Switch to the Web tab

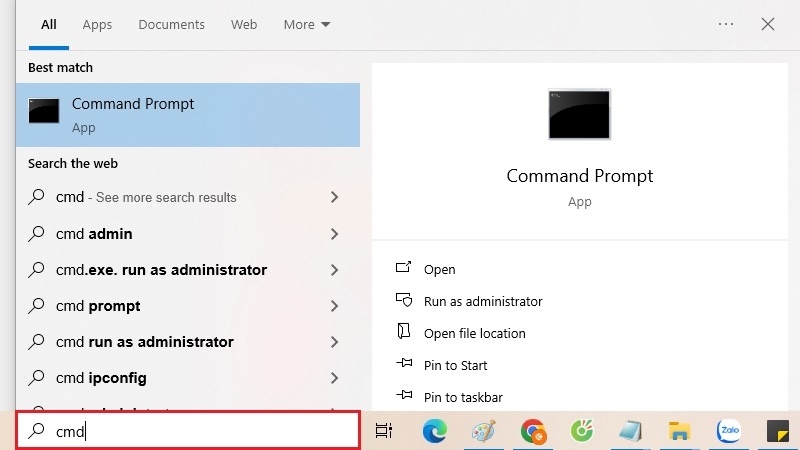[x=244, y=24]
